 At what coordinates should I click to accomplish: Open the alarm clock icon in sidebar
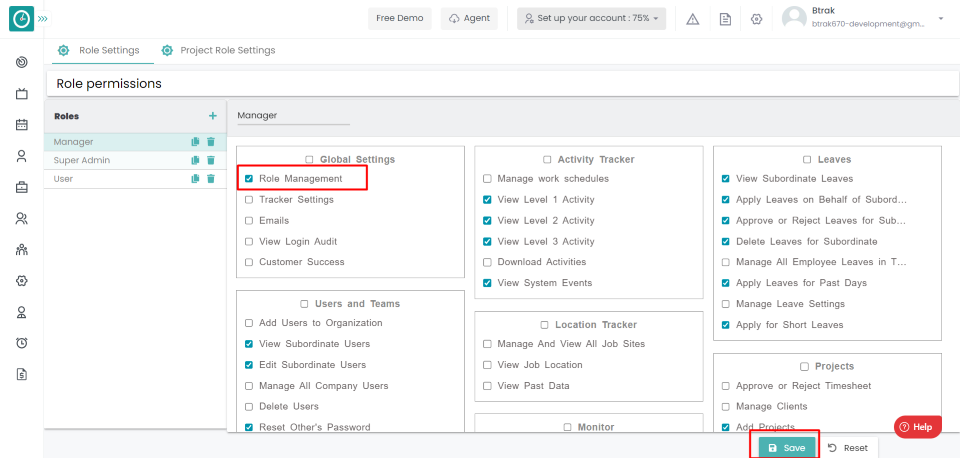pos(21,343)
